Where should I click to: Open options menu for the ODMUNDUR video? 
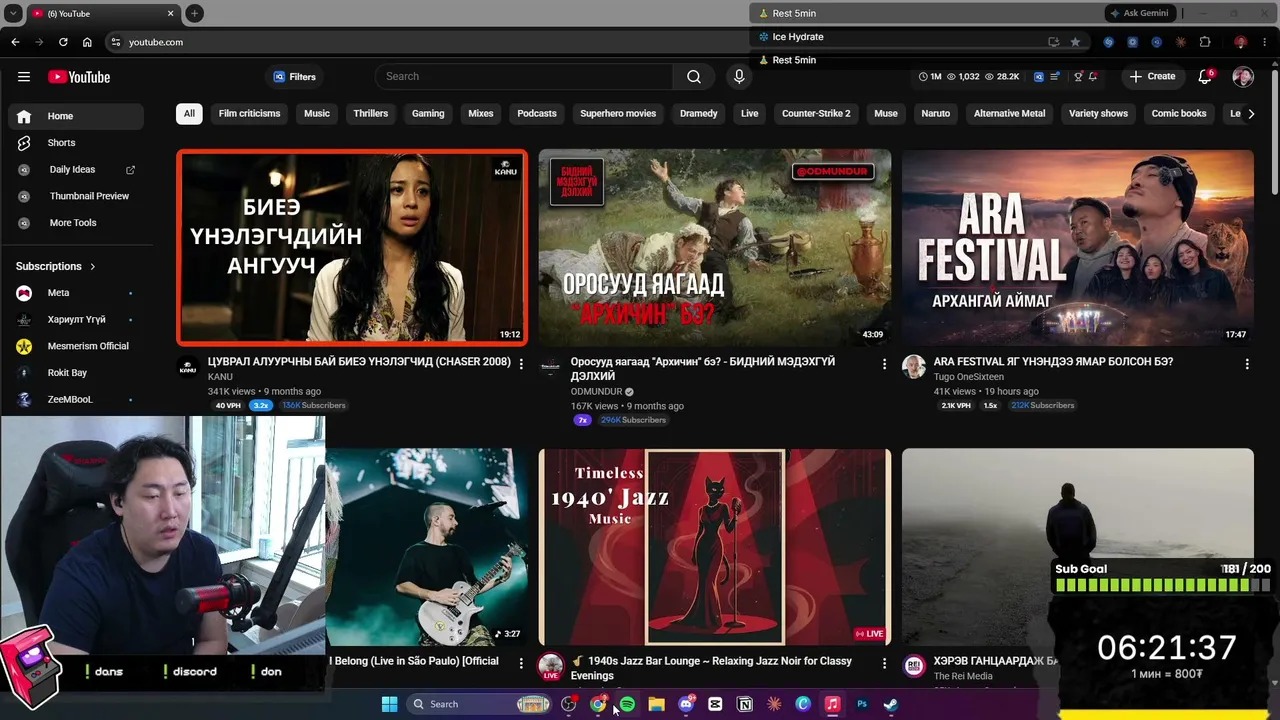tap(884, 364)
